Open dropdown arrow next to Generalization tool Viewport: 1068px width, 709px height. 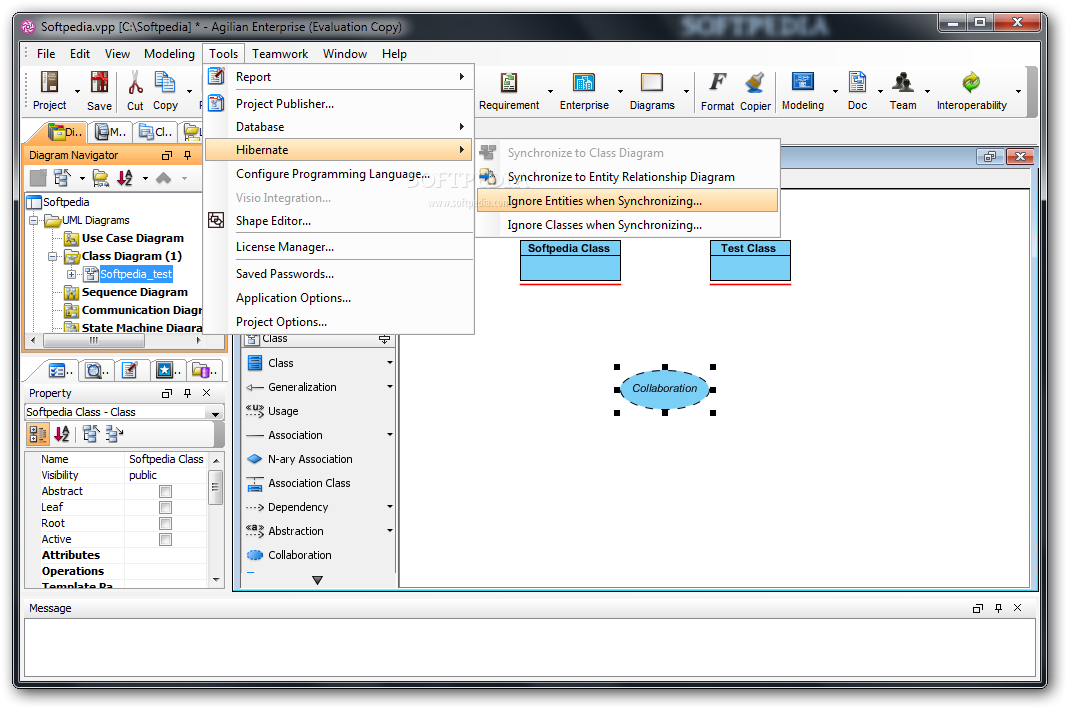(390, 387)
